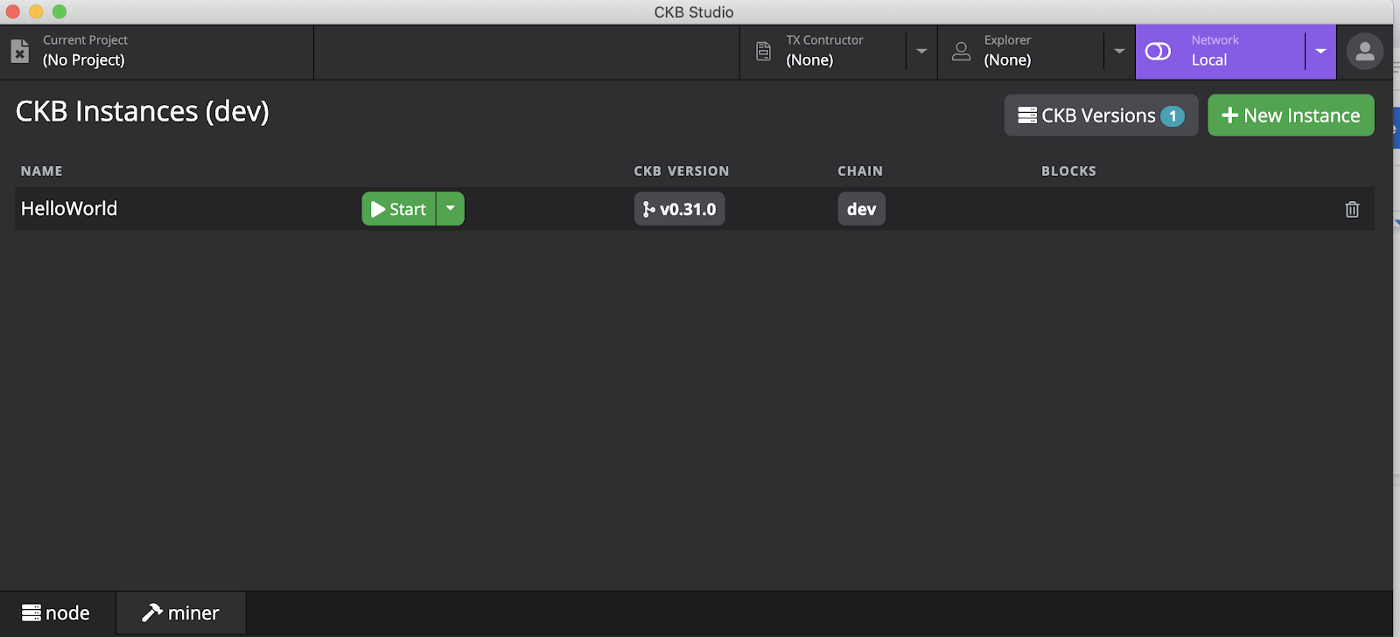
Task: Switch to the node tab
Action: [x=57, y=613]
